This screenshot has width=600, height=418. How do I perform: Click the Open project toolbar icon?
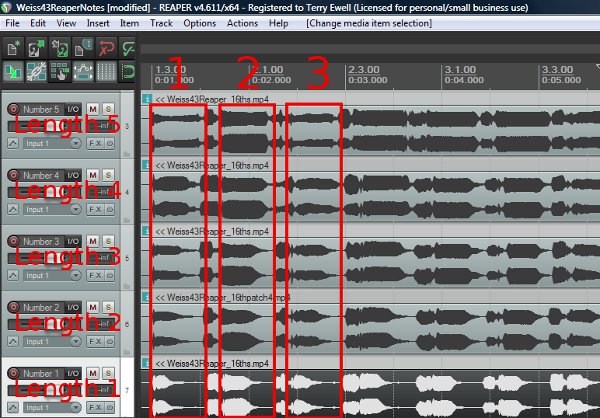point(37,48)
